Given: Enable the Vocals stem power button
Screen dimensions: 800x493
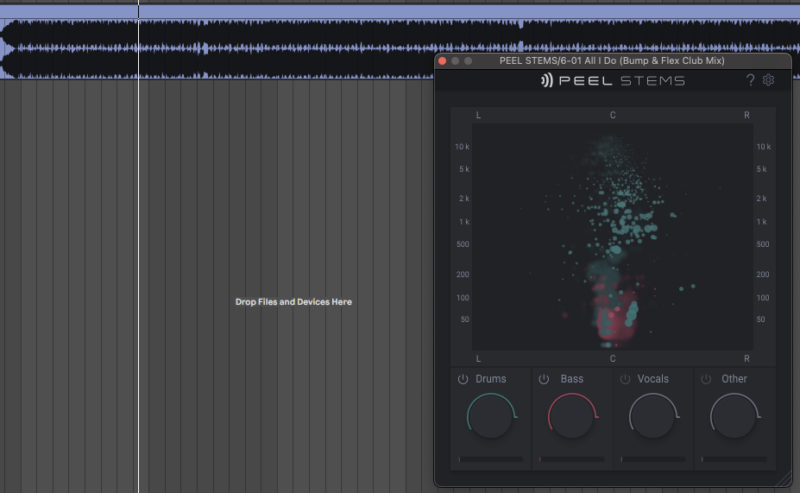Looking at the screenshot, I should [625, 380].
